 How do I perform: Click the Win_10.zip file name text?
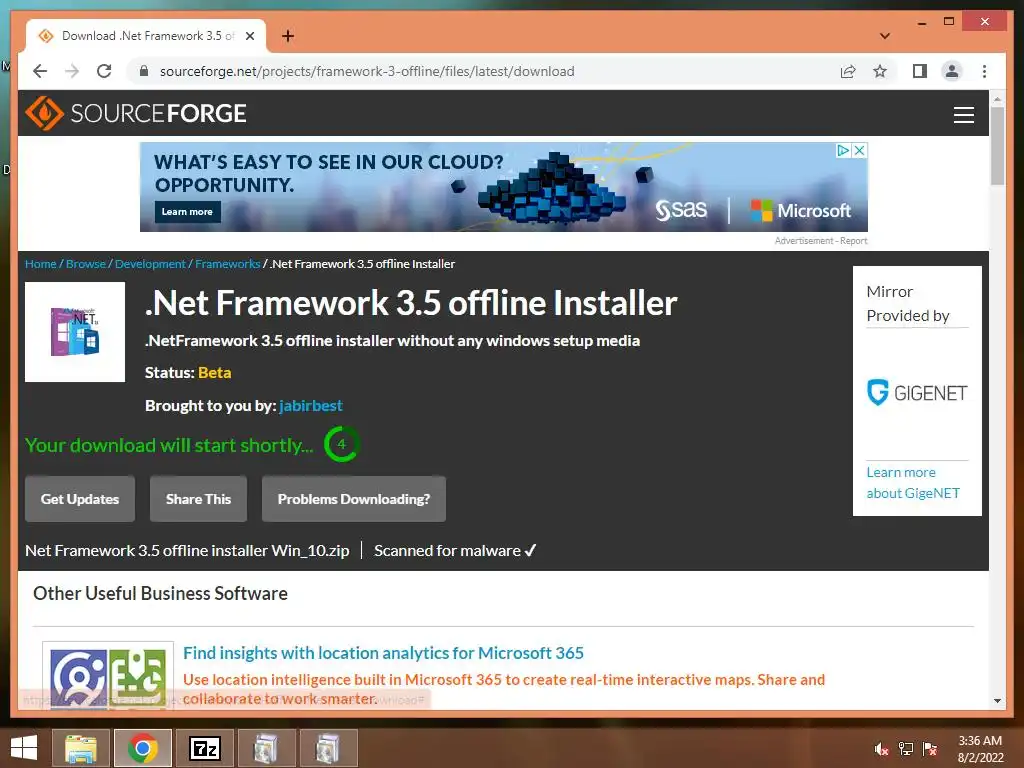click(x=187, y=551)
